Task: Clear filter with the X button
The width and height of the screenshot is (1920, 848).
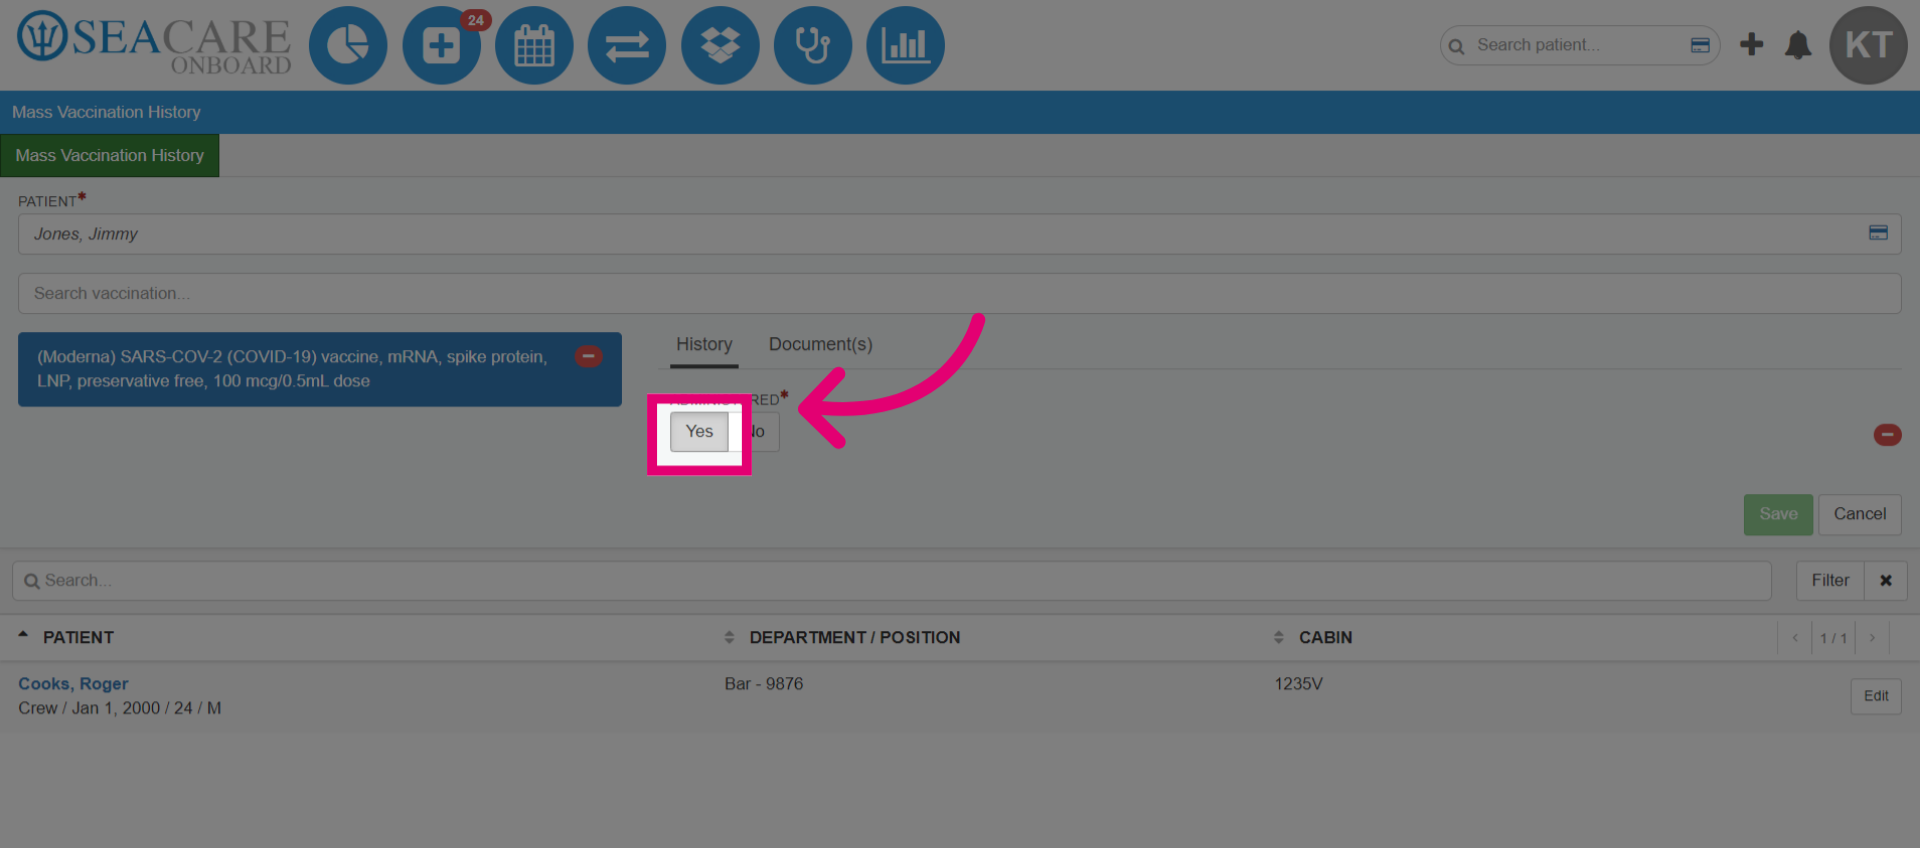Action: pos(1885,580)
